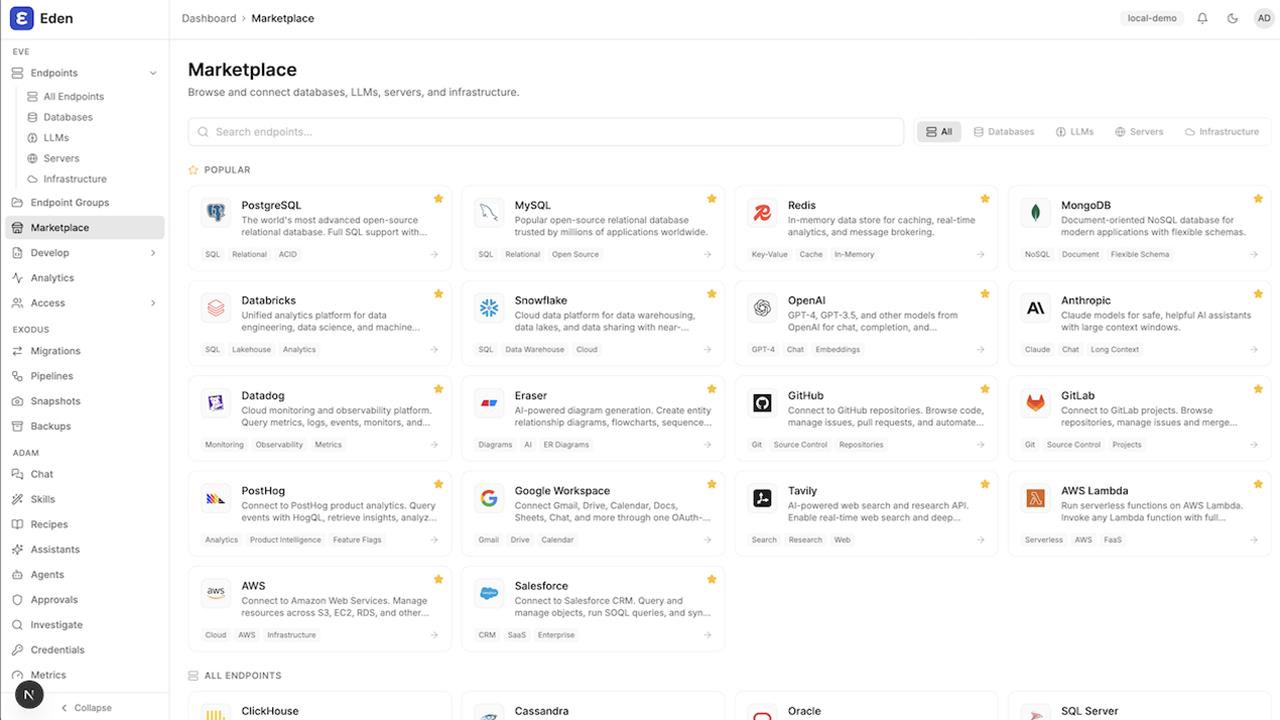Click the Eden logo icon
The width and height of the screenshot is (1280, 720).
(x=22, y=18)
